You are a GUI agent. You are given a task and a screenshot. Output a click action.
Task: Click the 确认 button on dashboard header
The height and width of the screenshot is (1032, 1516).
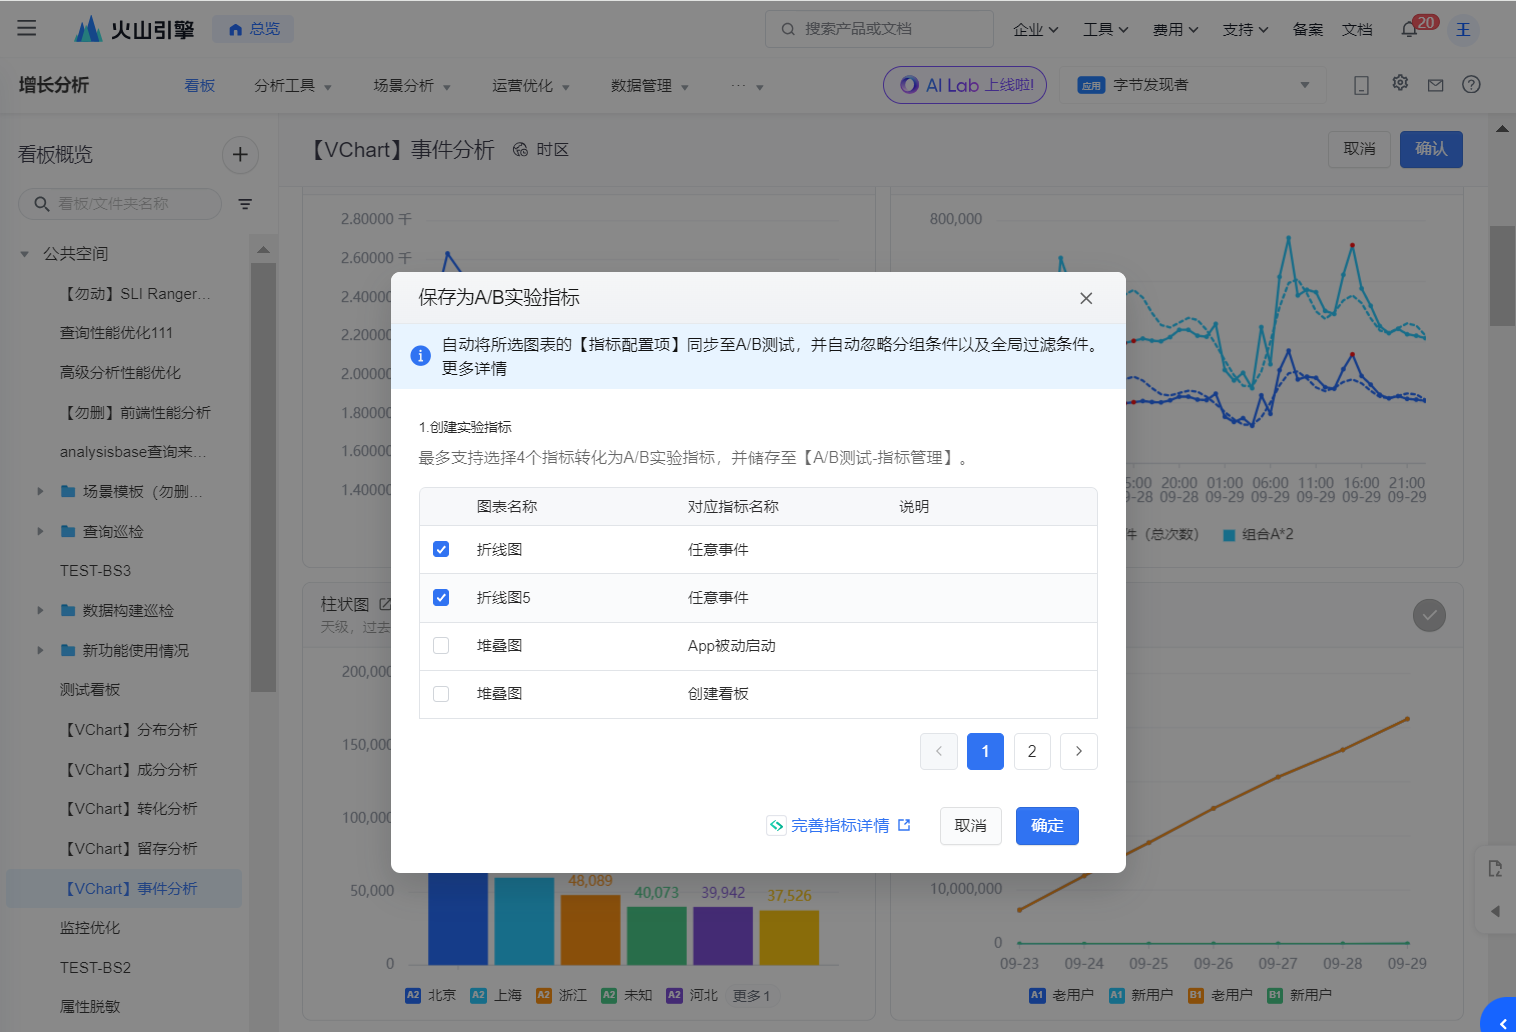tap(1431, 149)
